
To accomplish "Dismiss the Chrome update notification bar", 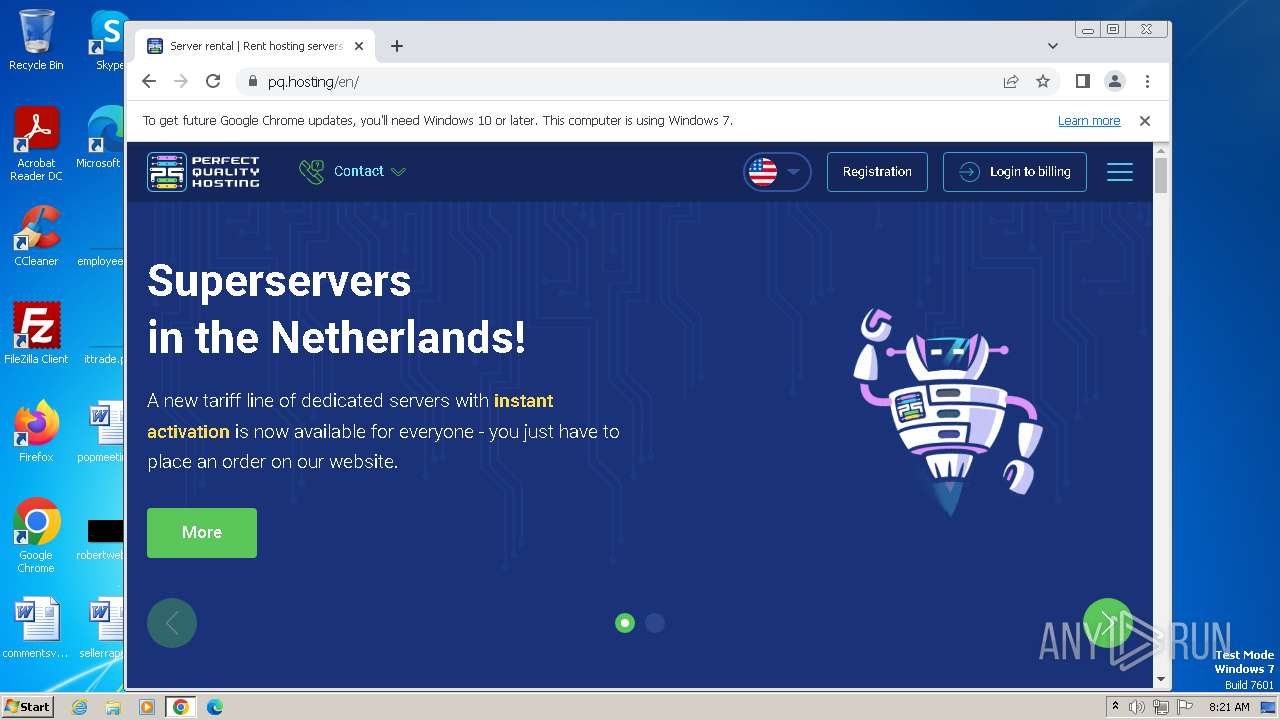I will (x=1145, y=121).
